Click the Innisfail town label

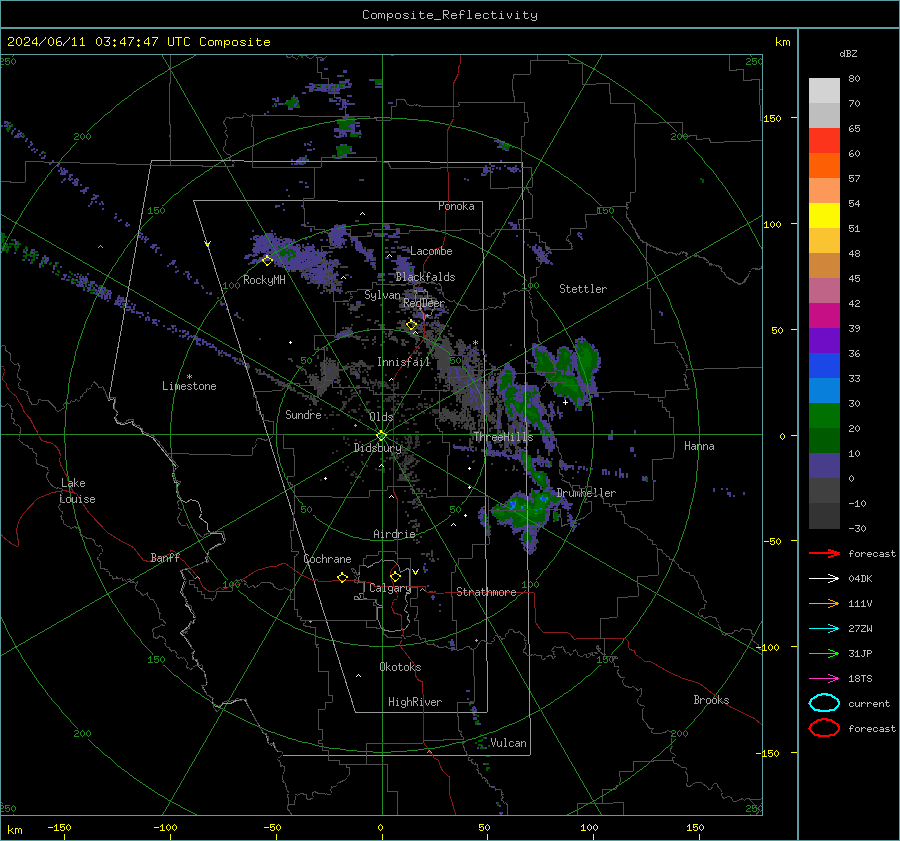coord(403,362)
